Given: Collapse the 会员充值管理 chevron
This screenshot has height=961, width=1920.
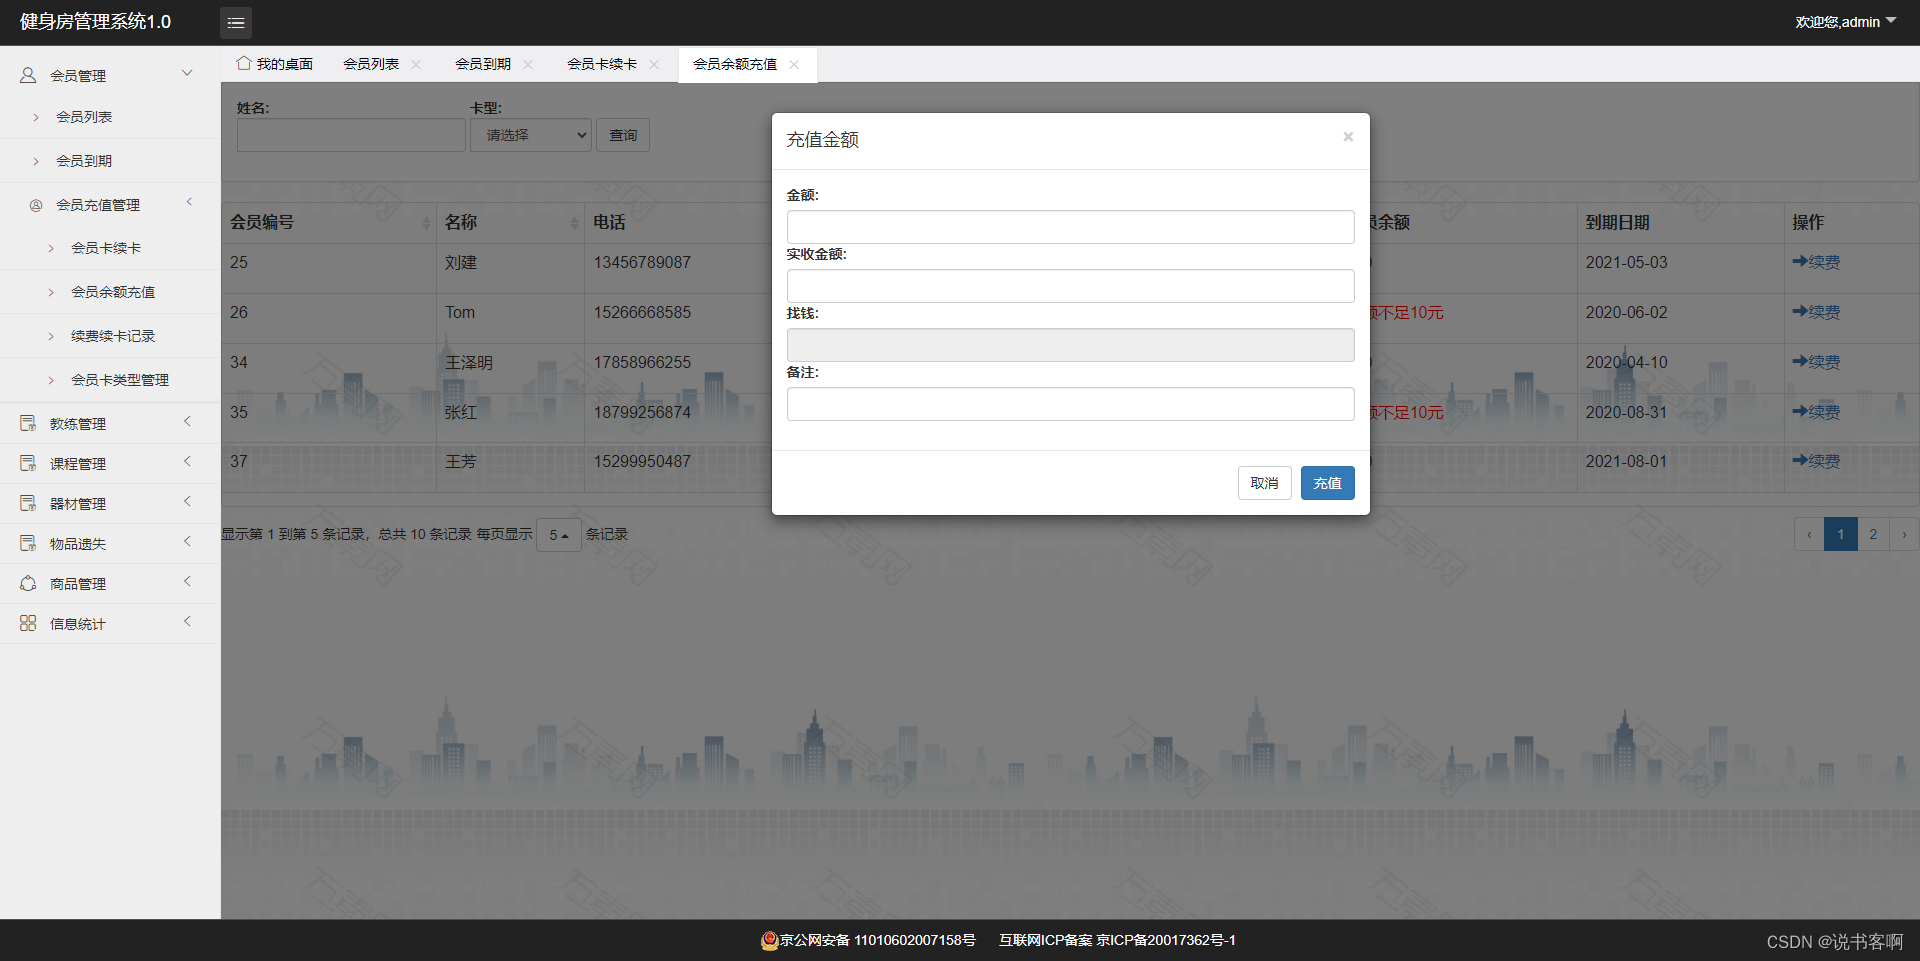Looking at the screenshot, I should coord(189,203).
